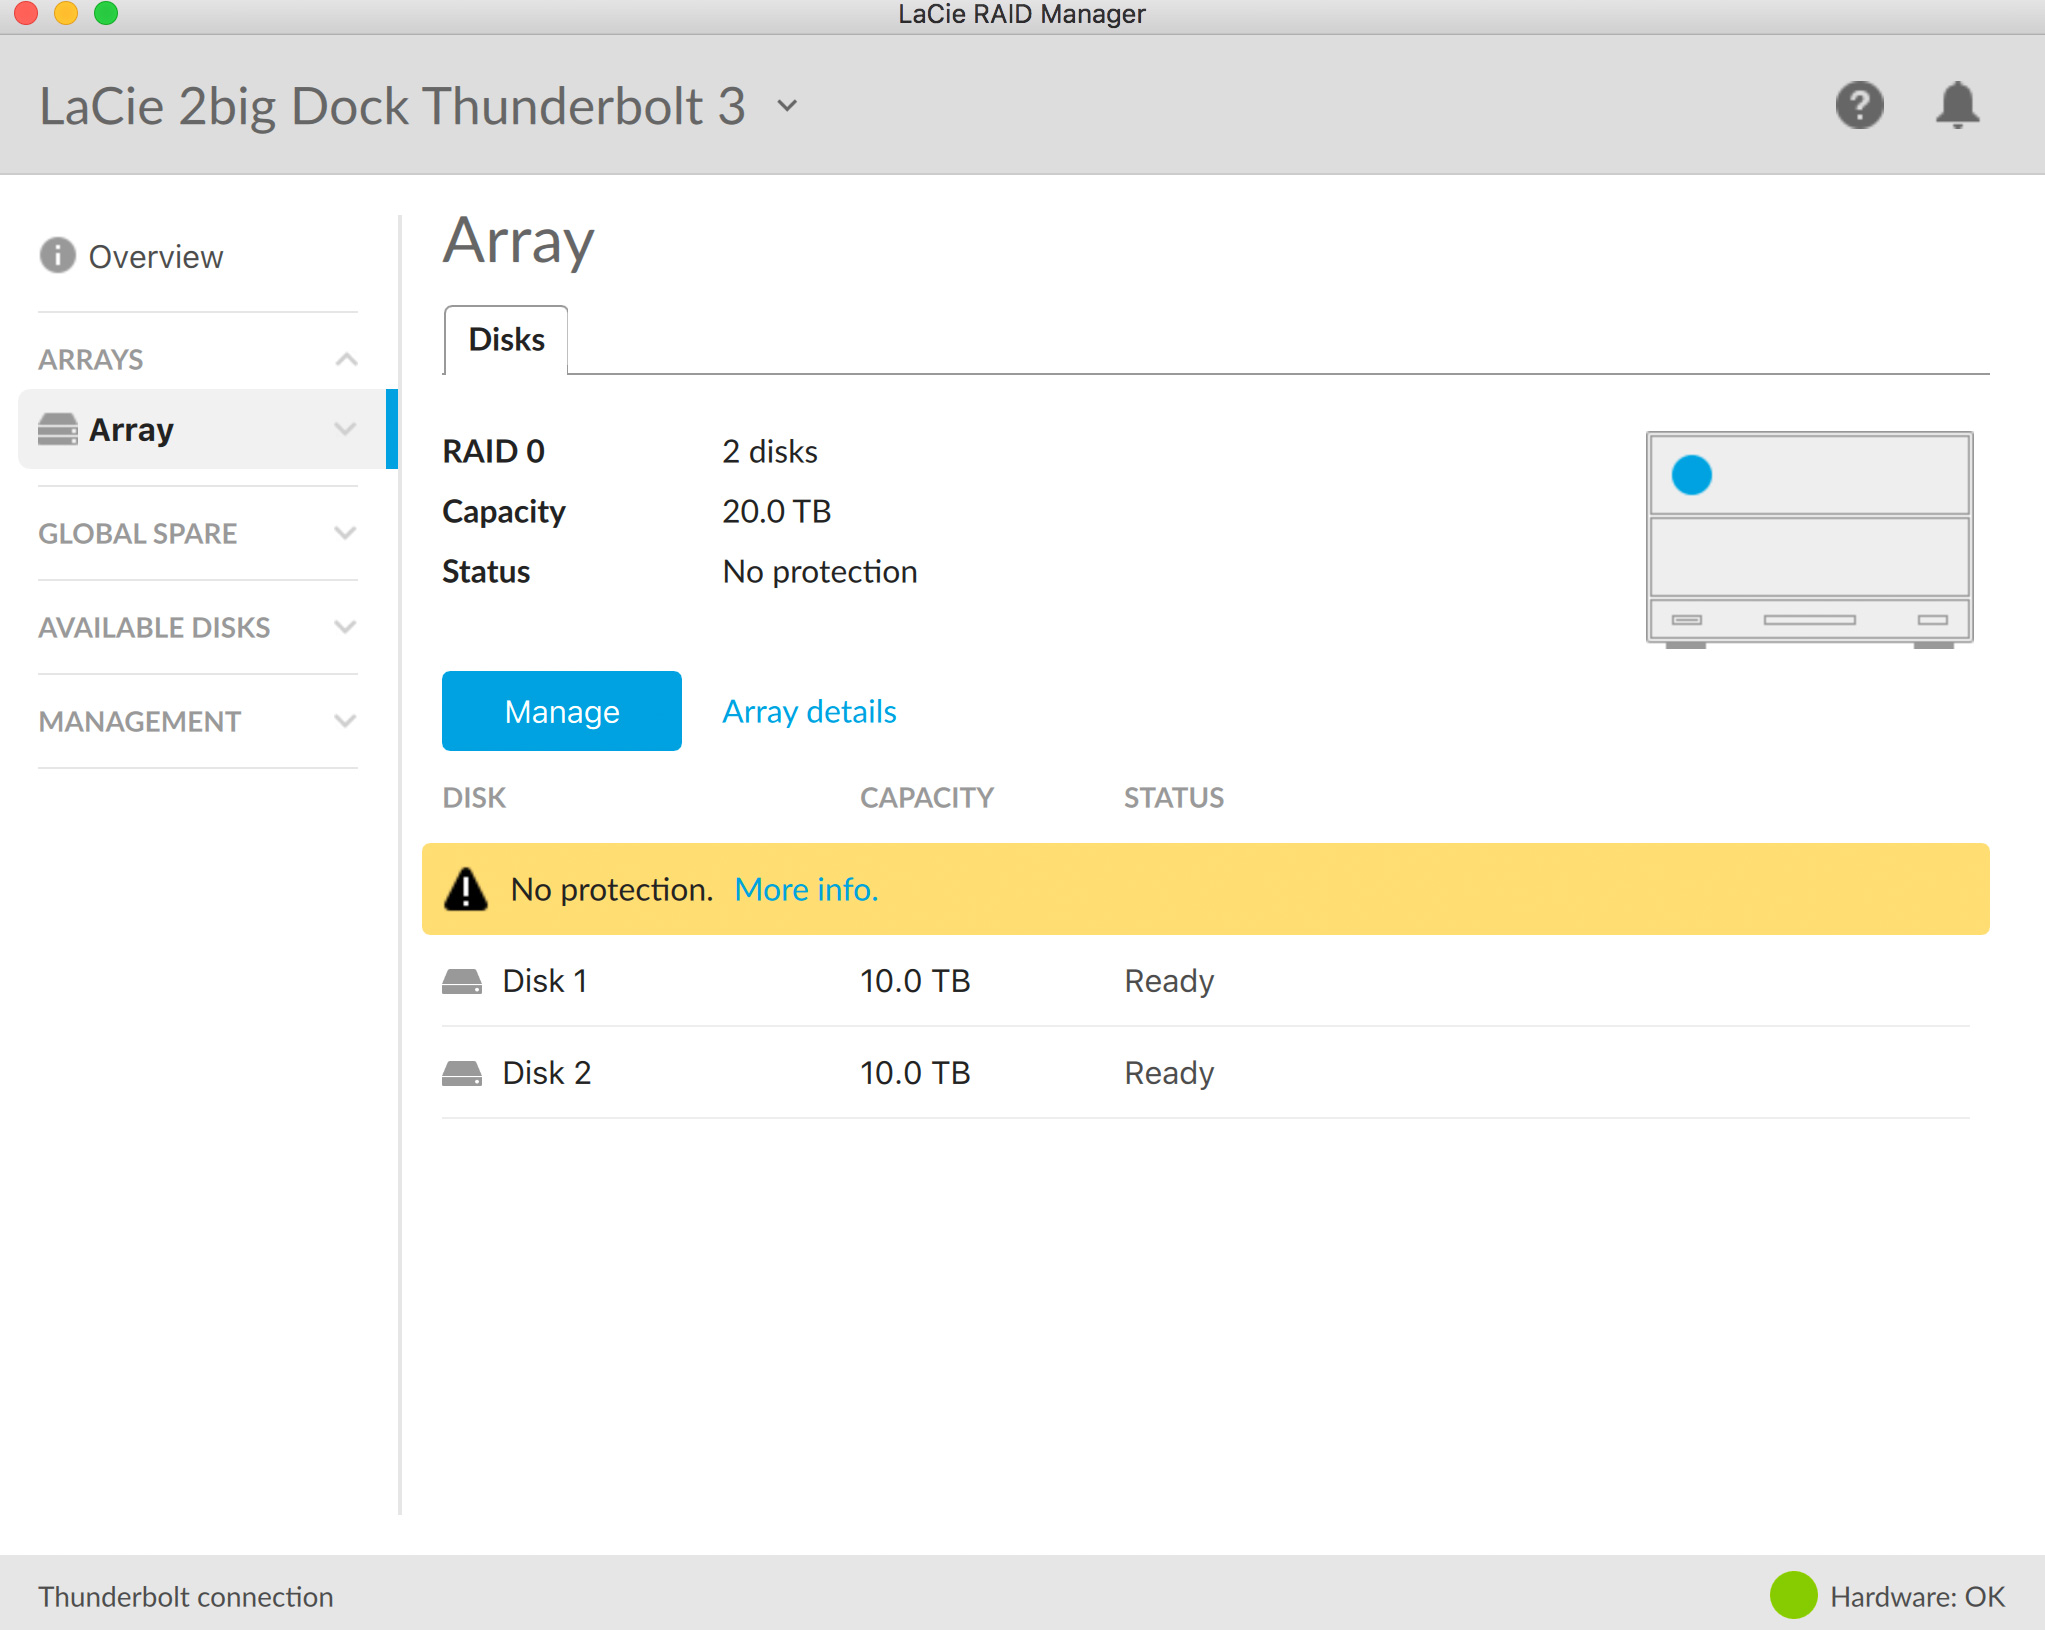Expand the Array item chevron in sidebar
The height and width of the screenshot is (1630, 2045).
[x=345, y=429]
